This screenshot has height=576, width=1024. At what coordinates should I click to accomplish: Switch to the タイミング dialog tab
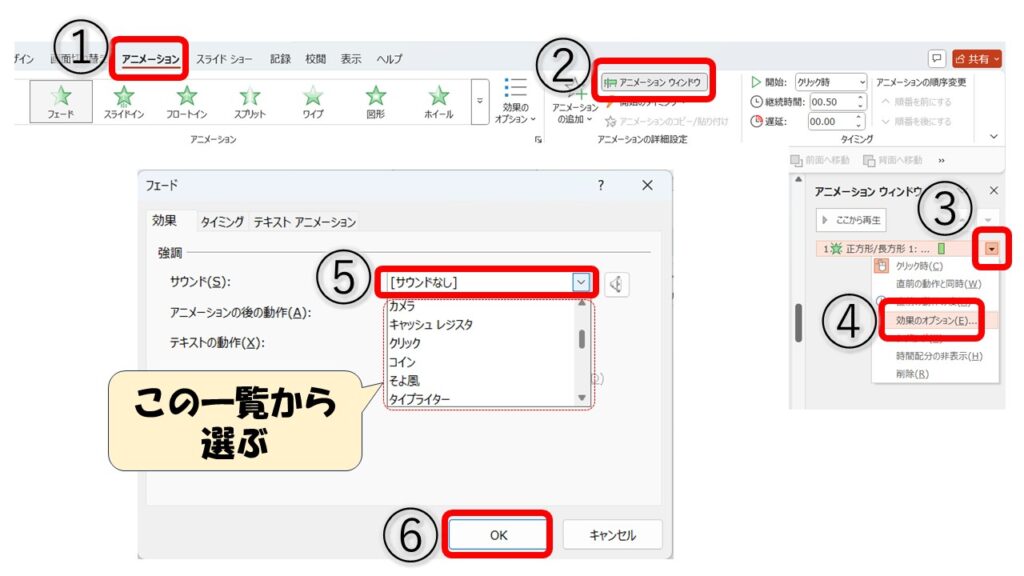[x=221, y=222]
